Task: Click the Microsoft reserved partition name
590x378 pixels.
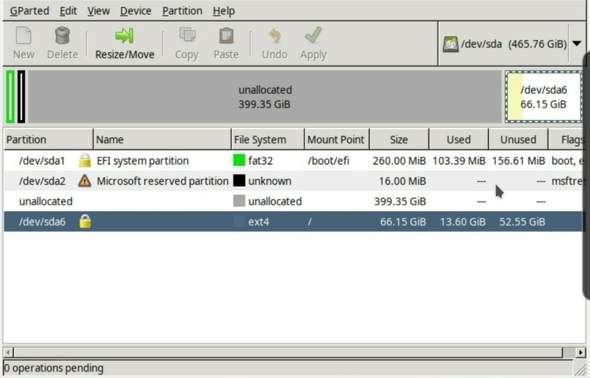Action: point(163,181)
